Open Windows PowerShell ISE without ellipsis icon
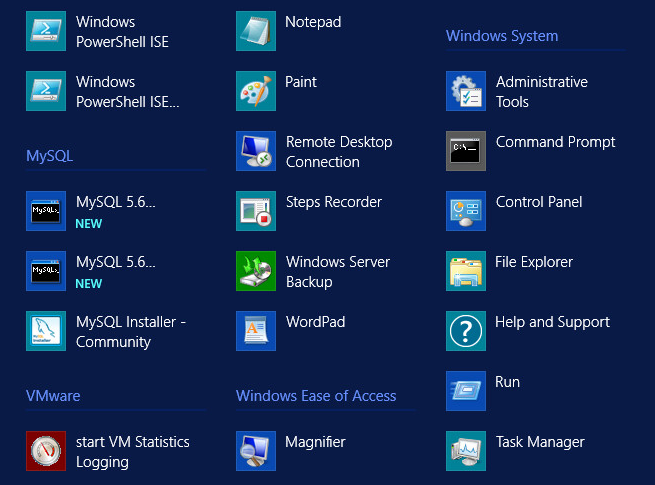655x485 pixels. coord(46,31)
